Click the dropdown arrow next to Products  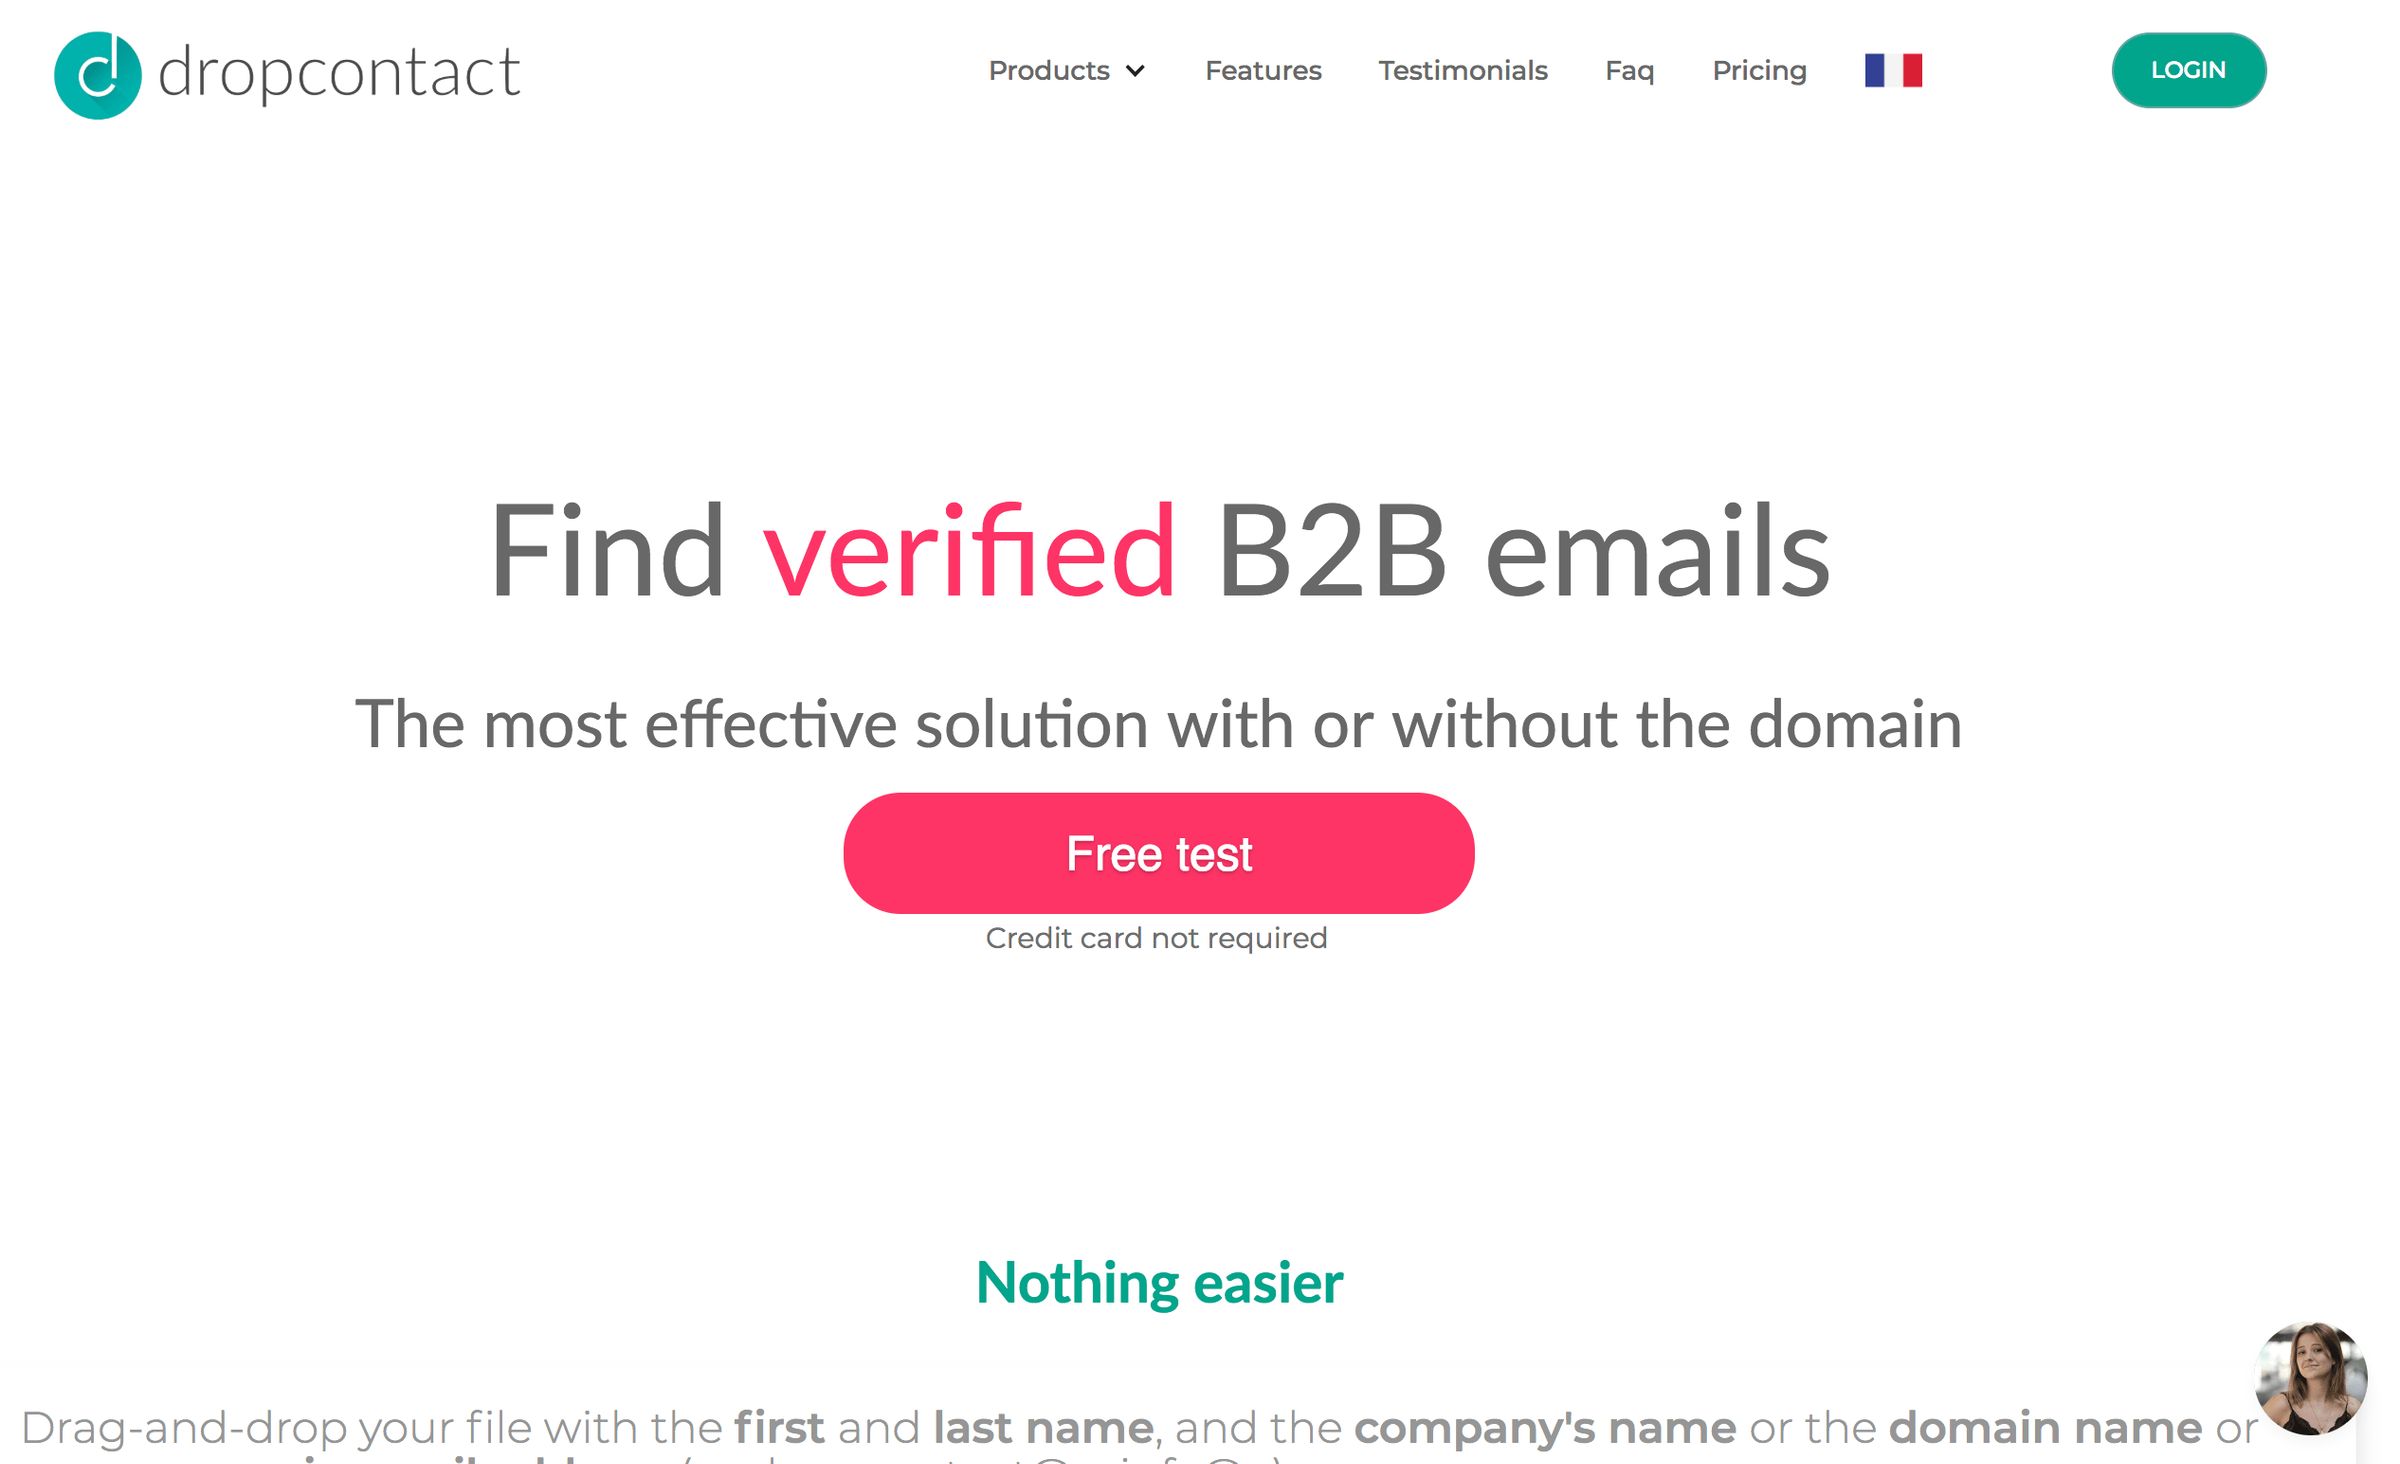[x=1137, y=70]
